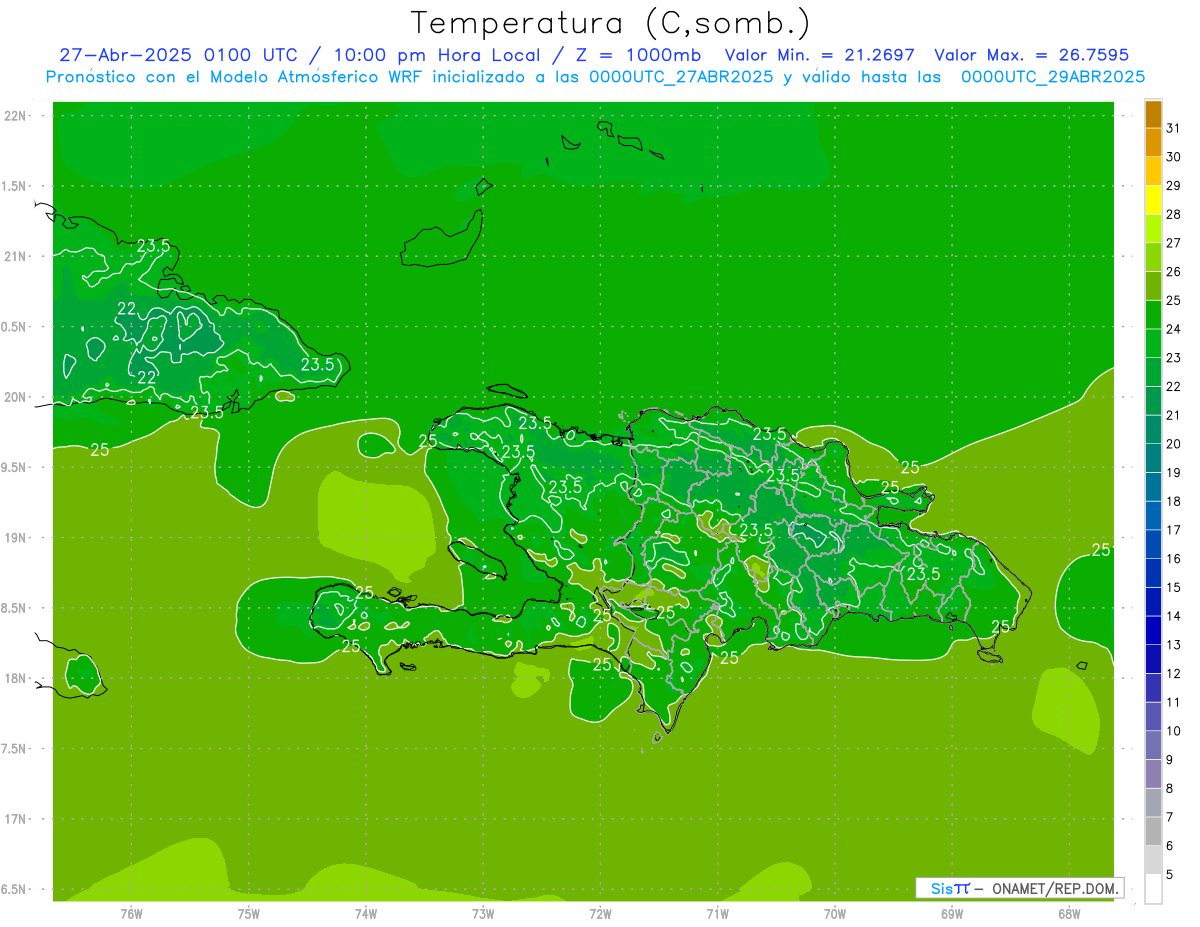Click the legend value 26

click(1174, 272)
